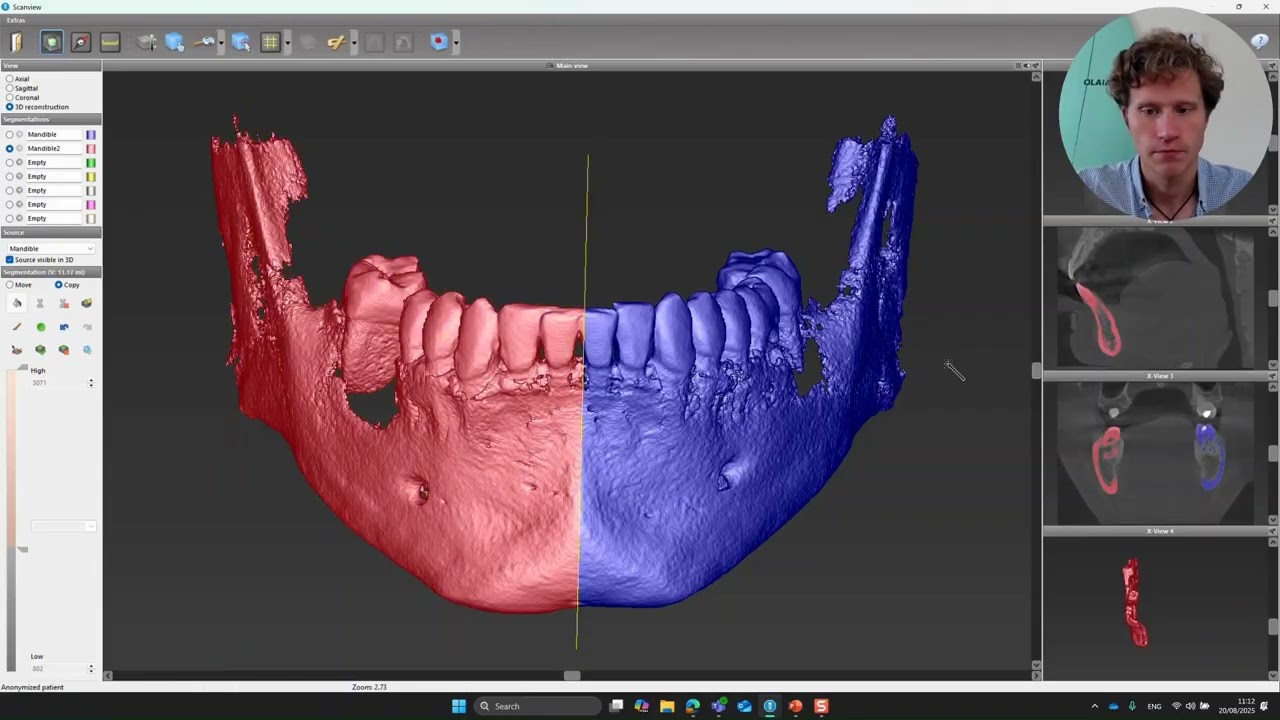Uncheck Source visible in 3D
This screenshot has height=720, width=1280.
[10, 260]
